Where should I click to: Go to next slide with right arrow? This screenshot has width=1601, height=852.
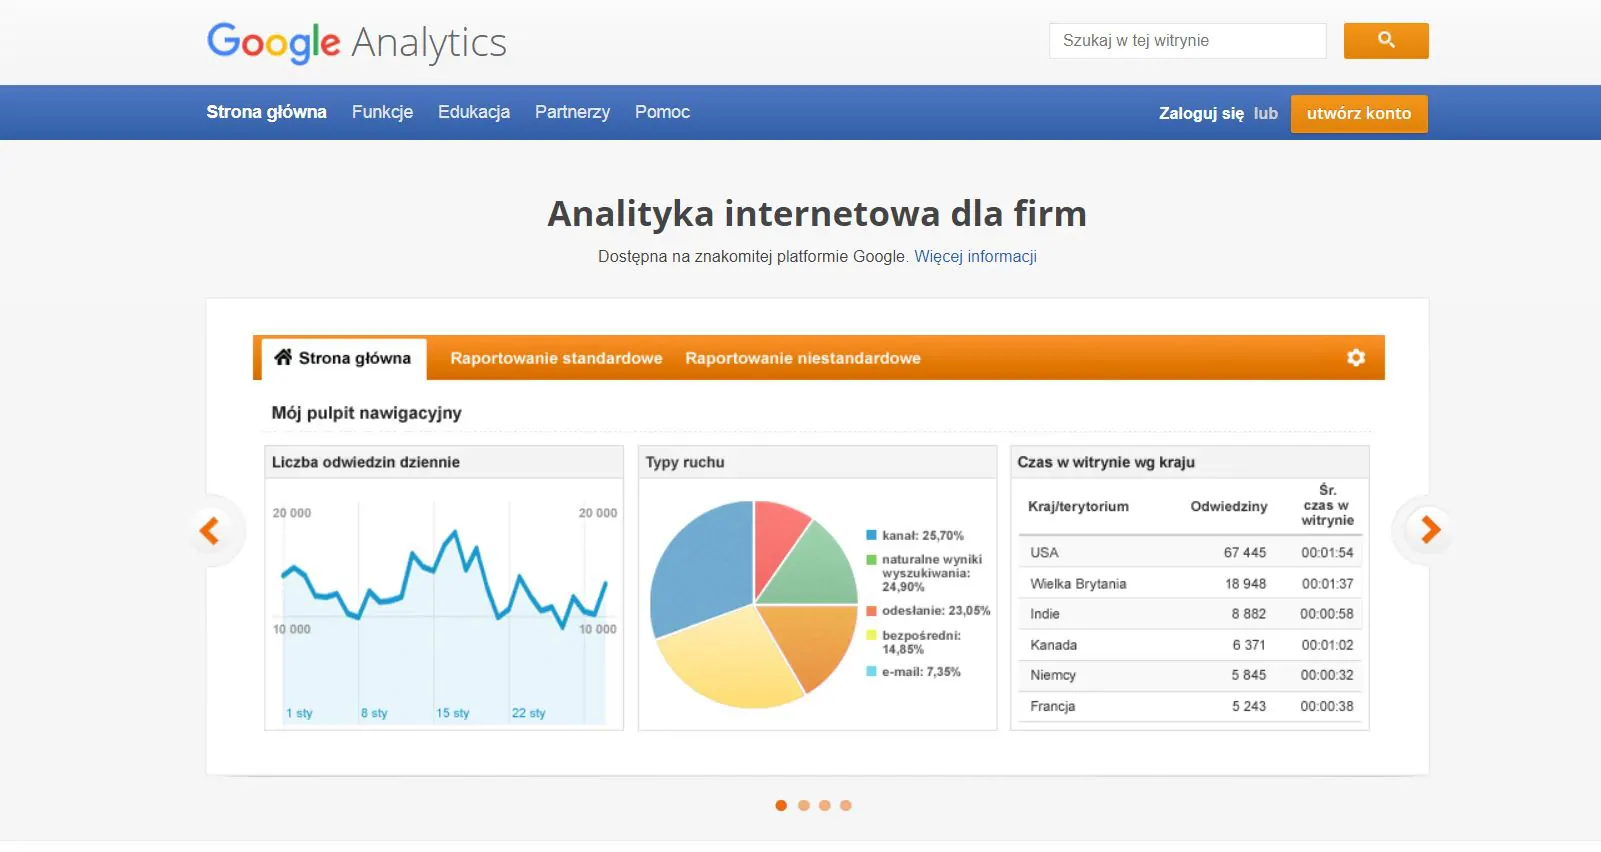(1431, 529)
